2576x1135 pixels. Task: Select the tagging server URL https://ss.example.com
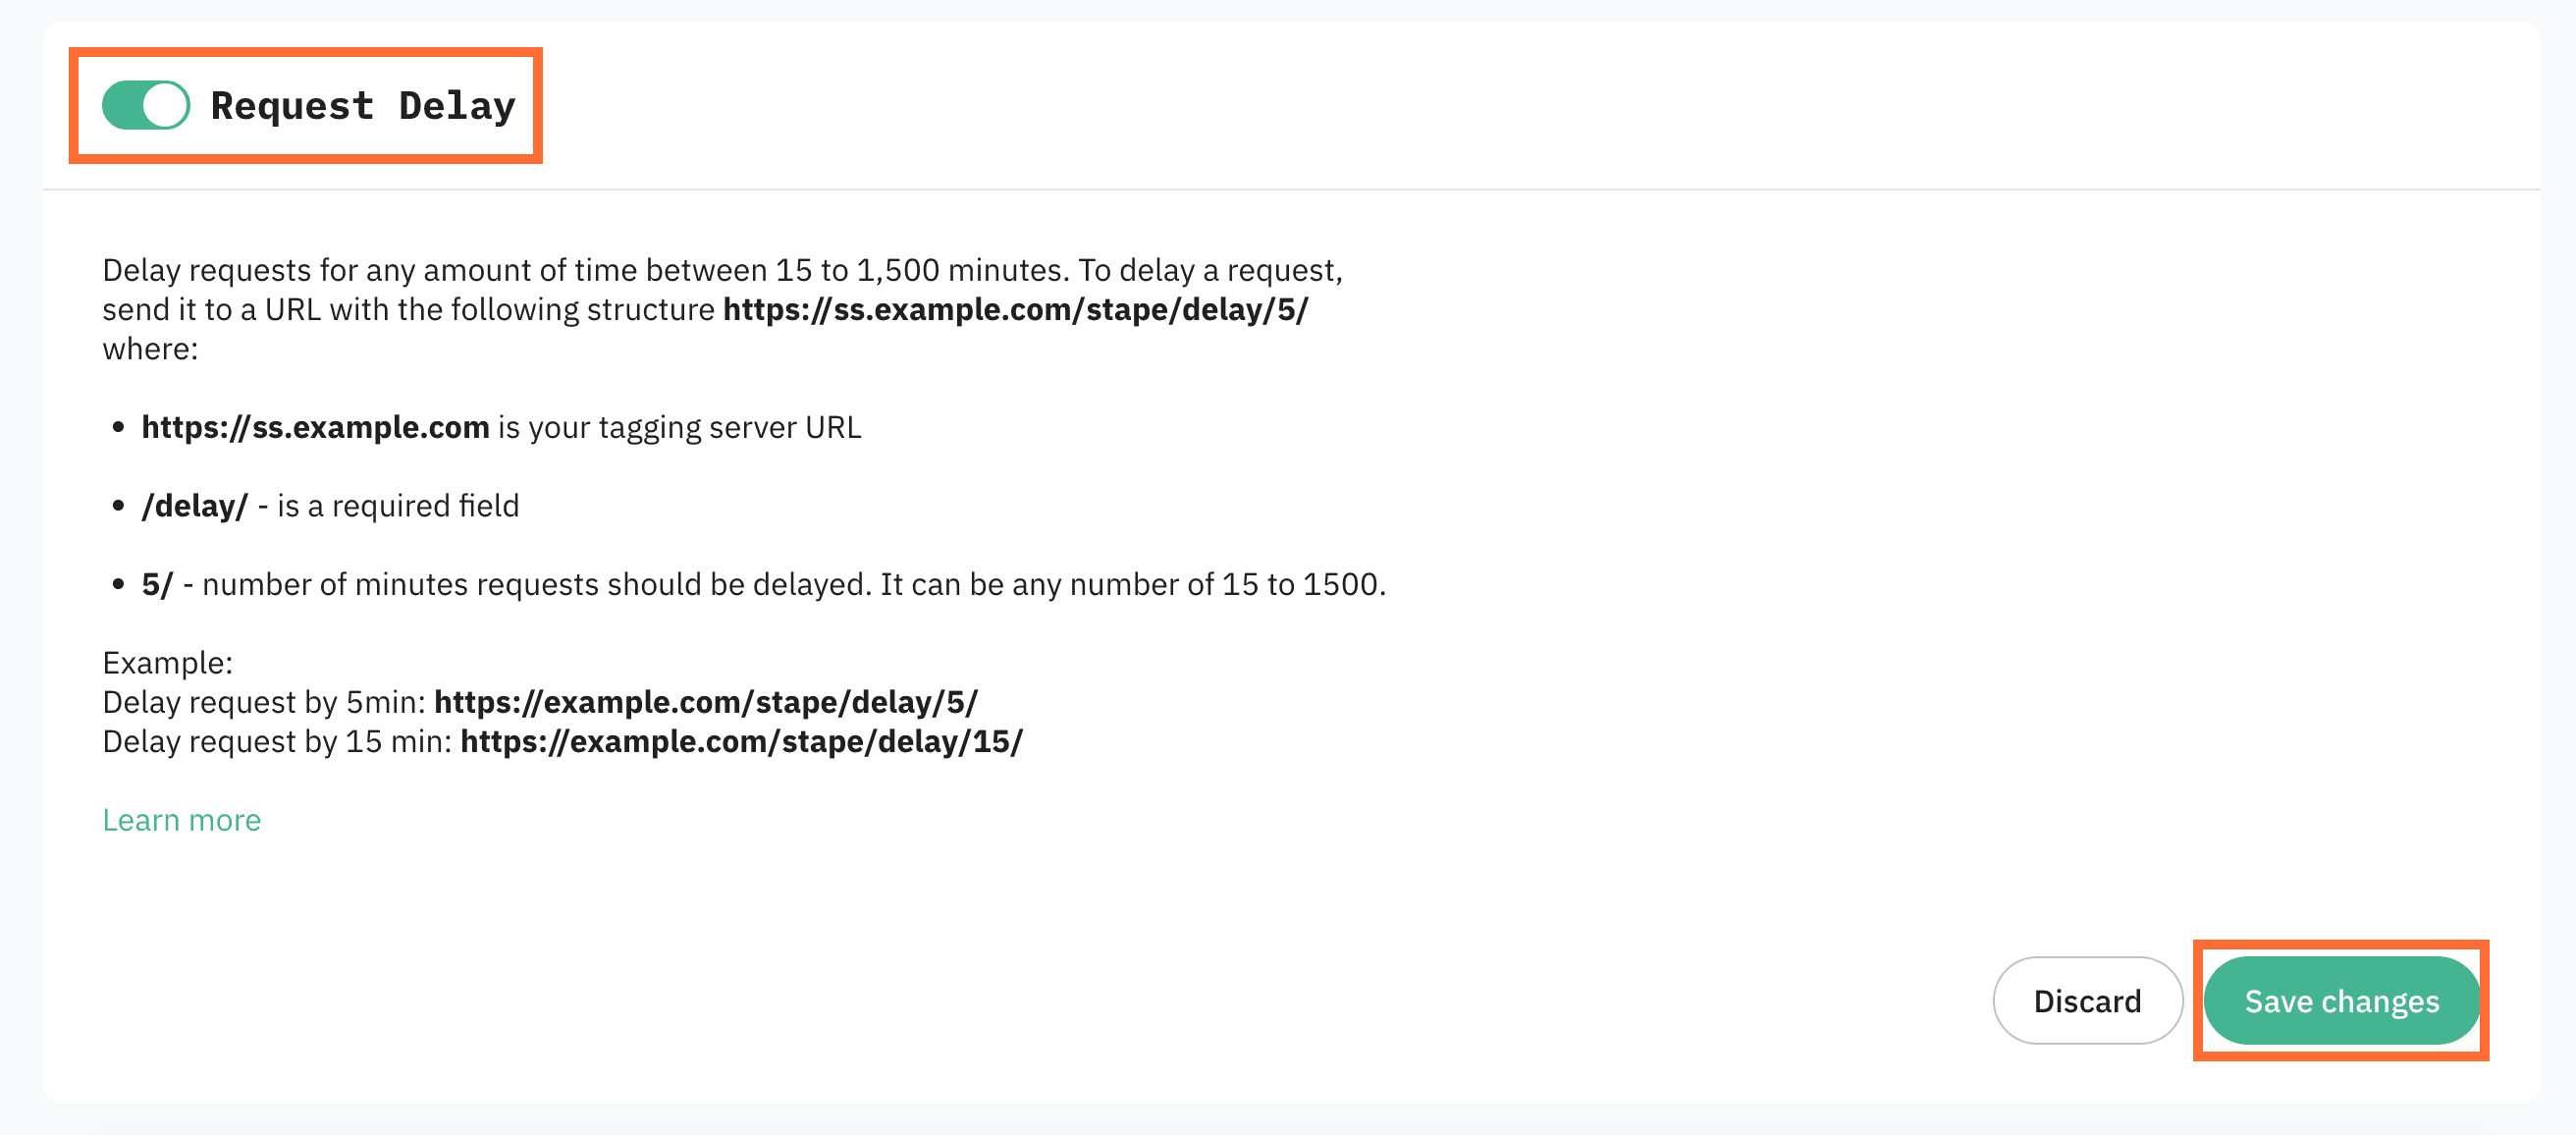[x=315, y=426]
